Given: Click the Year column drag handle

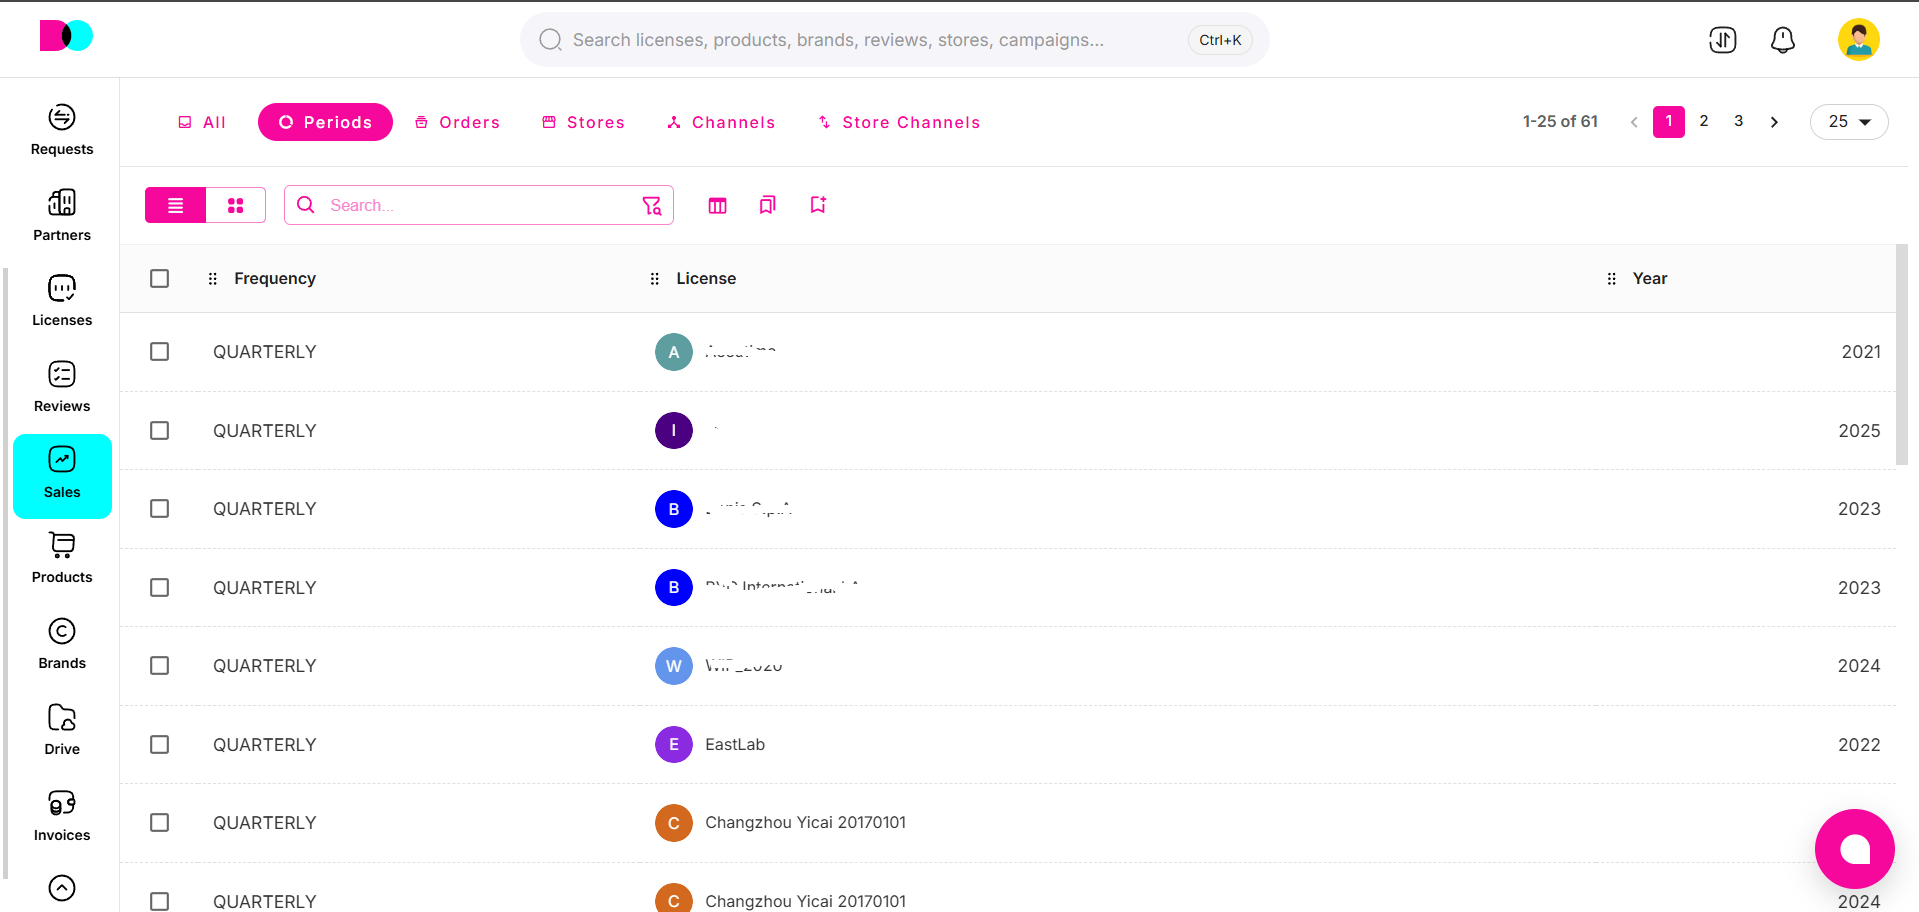Looking at the screenshot, I should coord(1612,279).
